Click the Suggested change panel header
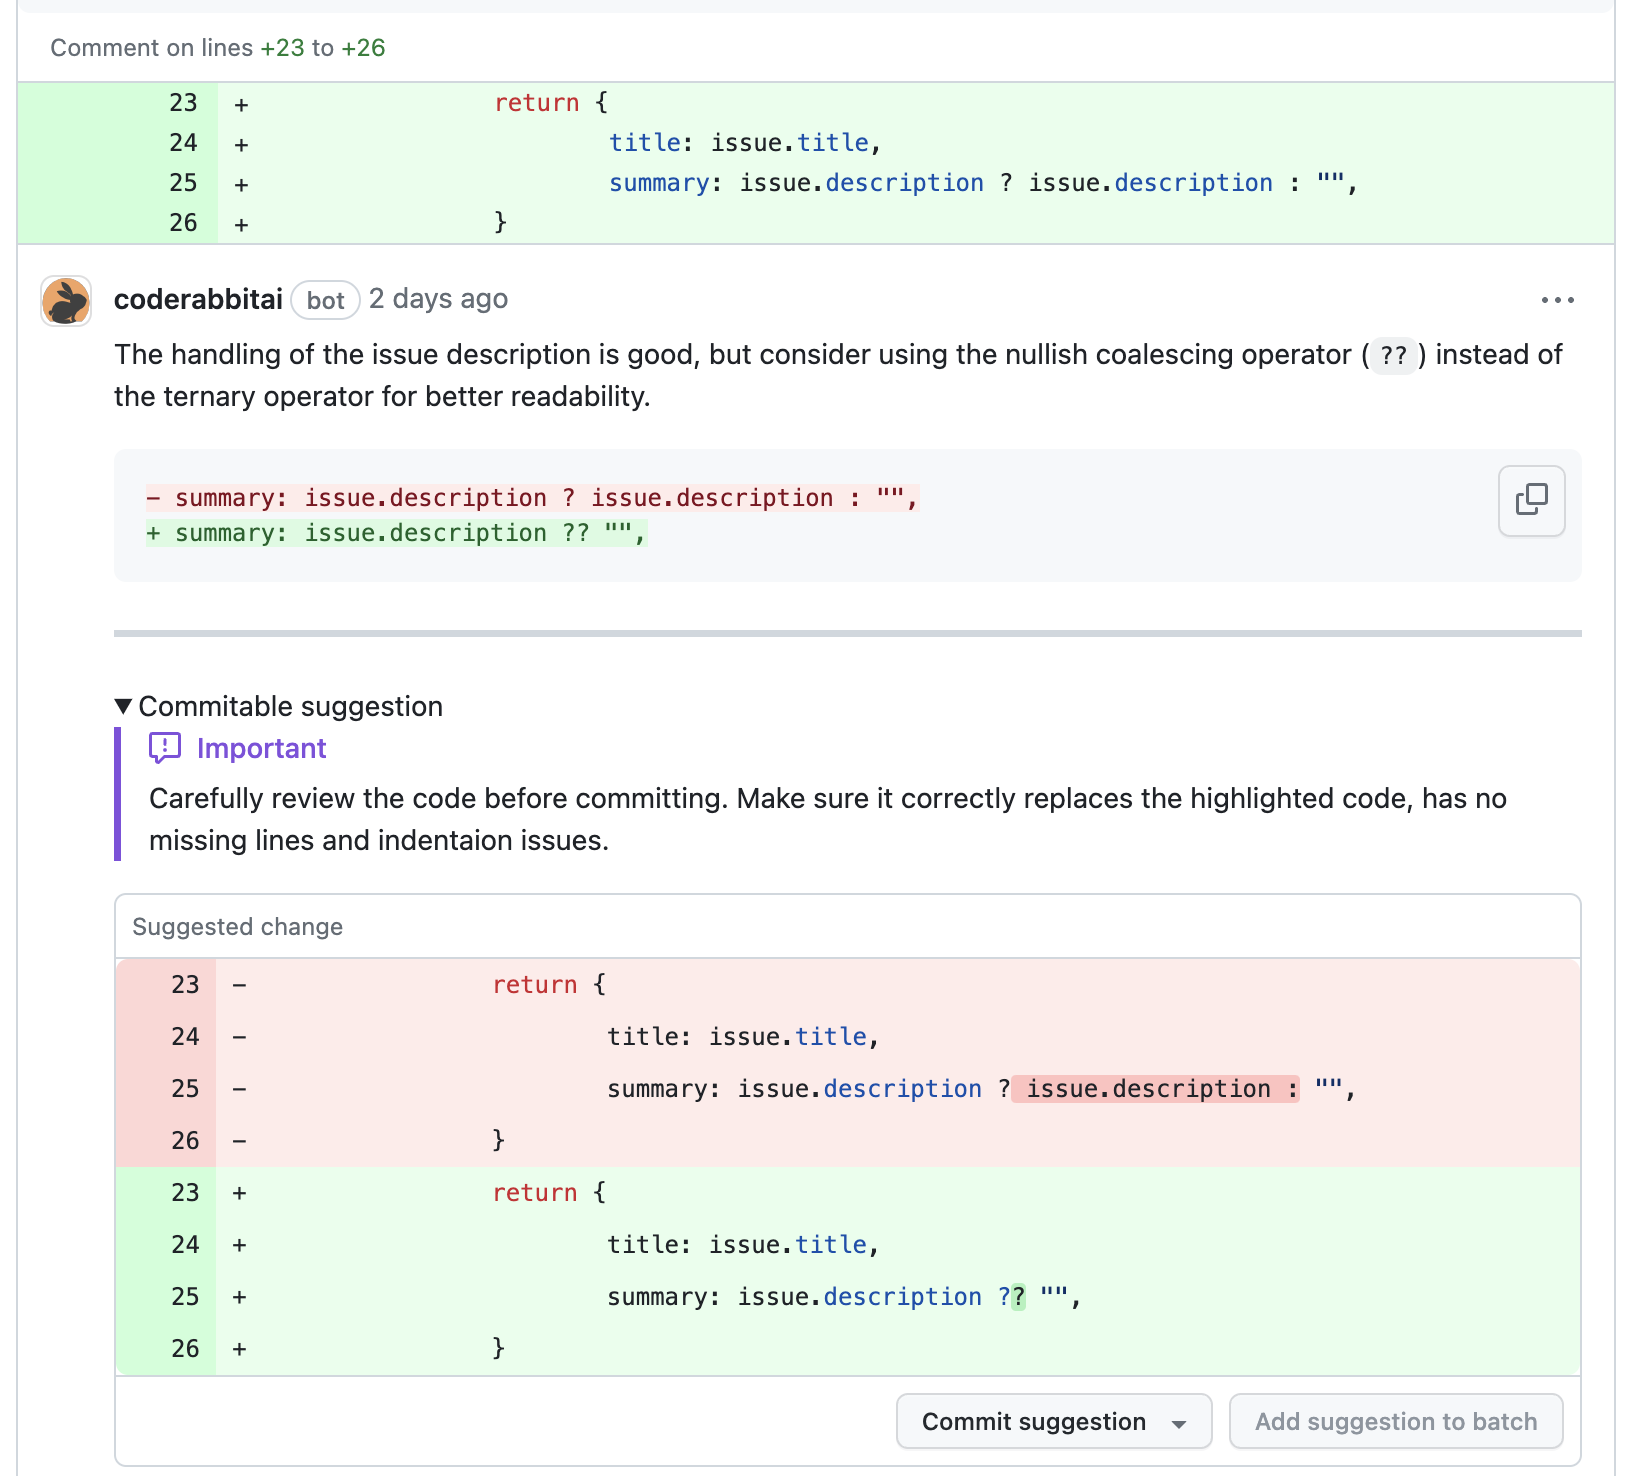 coord(237,926)
